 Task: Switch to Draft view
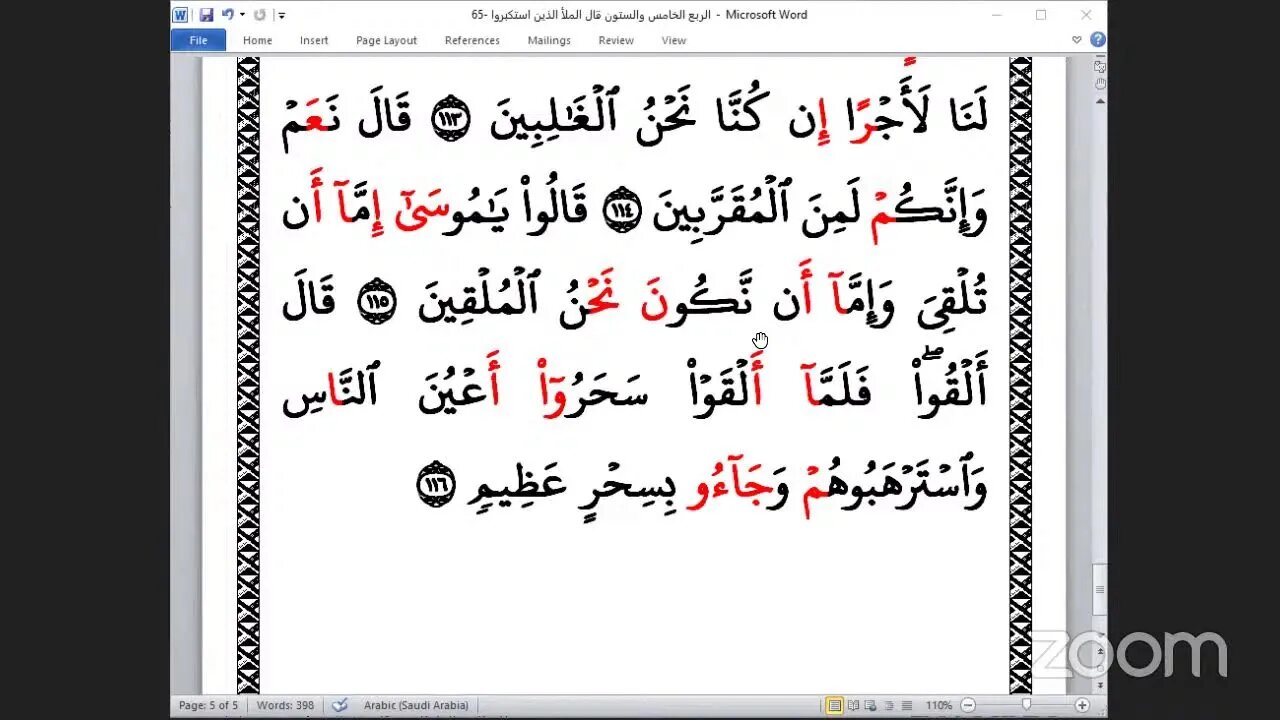coord(907,705)
